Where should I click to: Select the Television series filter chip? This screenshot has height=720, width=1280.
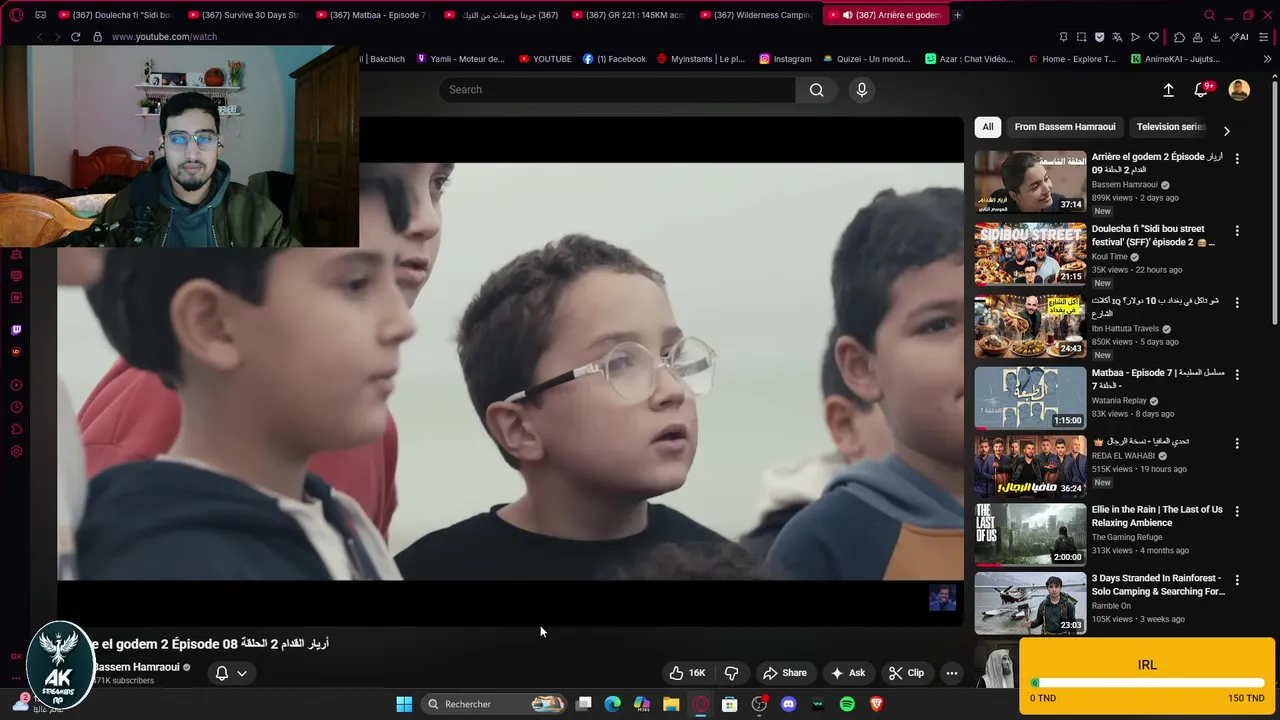1171,127
